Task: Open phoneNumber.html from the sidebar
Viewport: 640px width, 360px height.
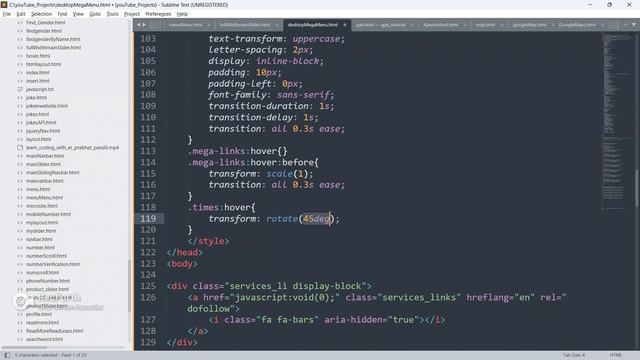Action: (x=48, y=281)
